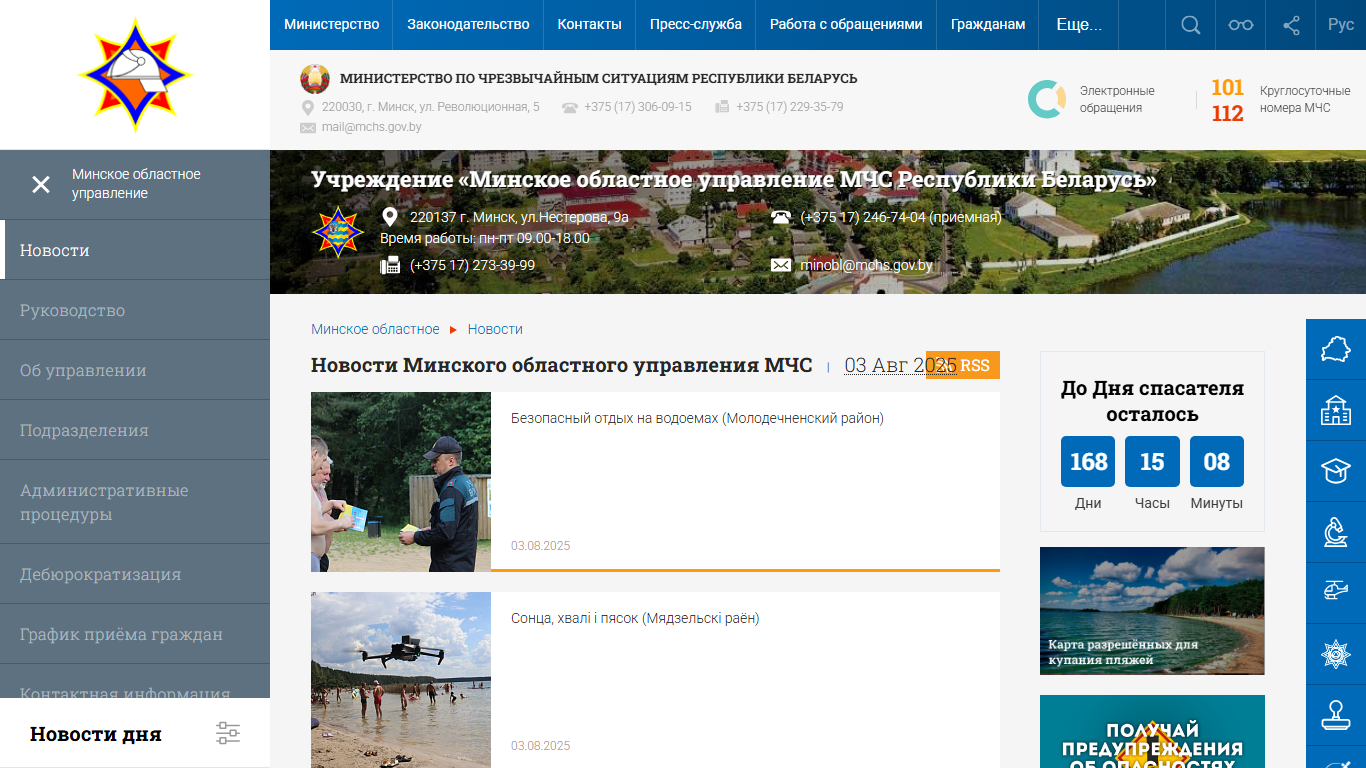Screen dimensions: 1366x768
Task: Click the heading Новости Минского областного управления МЧС
Action: coord(561,365)
